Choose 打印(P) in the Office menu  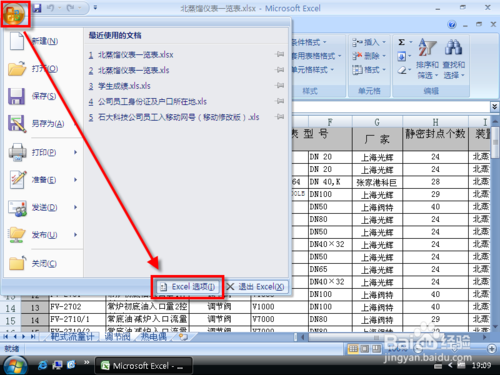[x=43, y=152]
